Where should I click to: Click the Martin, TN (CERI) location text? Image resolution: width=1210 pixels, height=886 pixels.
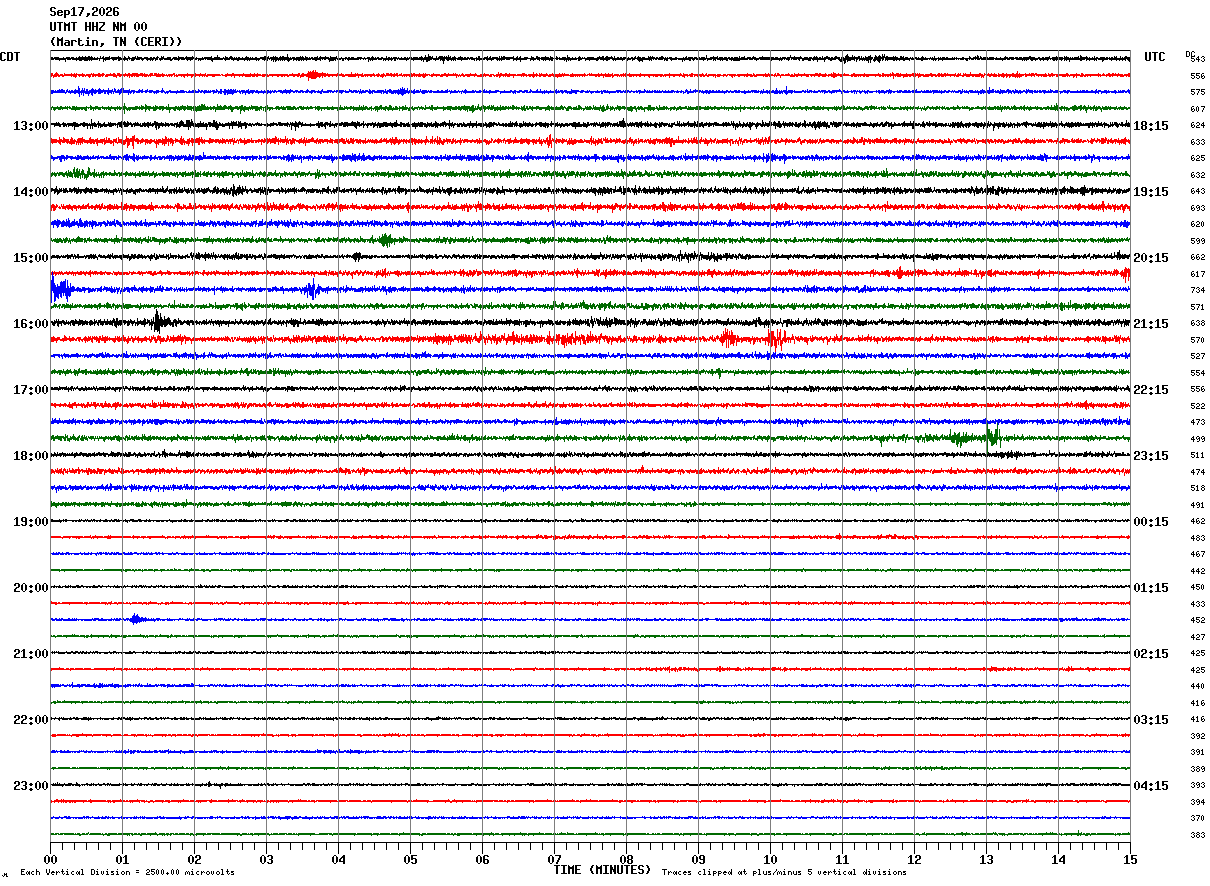pyautogui.click(x=116, y=42)
